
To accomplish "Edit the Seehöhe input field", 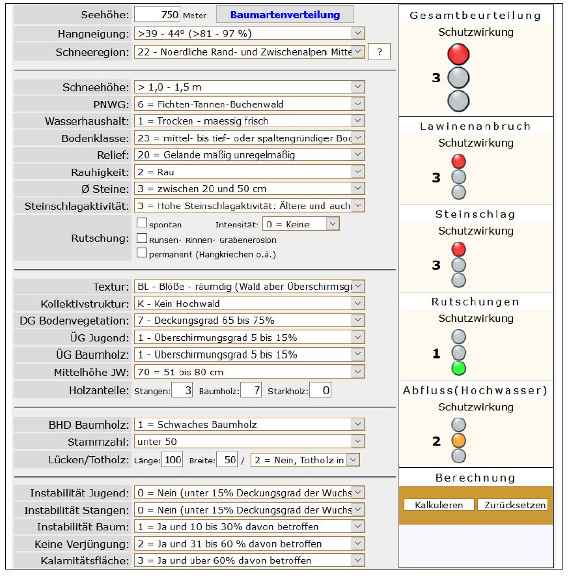I will coord(157,15).
